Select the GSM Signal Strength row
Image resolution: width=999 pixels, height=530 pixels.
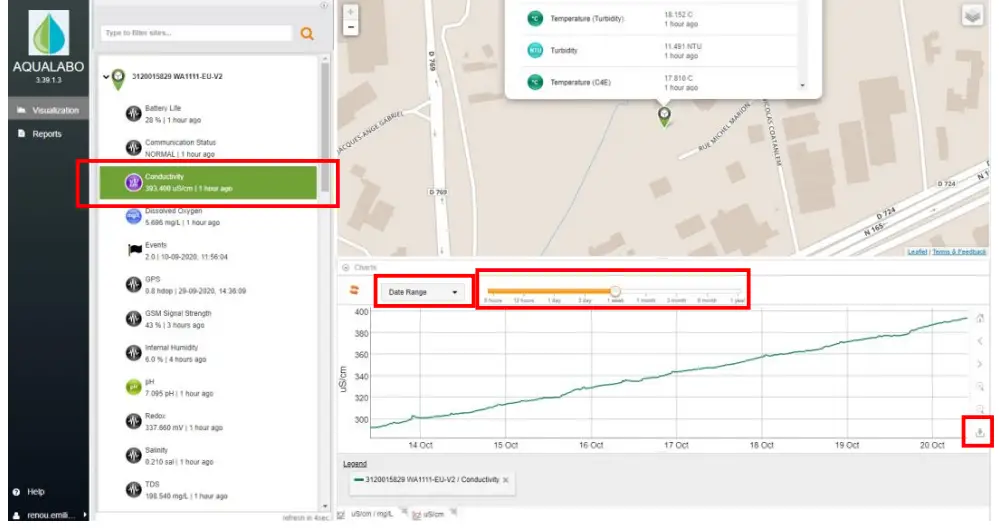208,319
